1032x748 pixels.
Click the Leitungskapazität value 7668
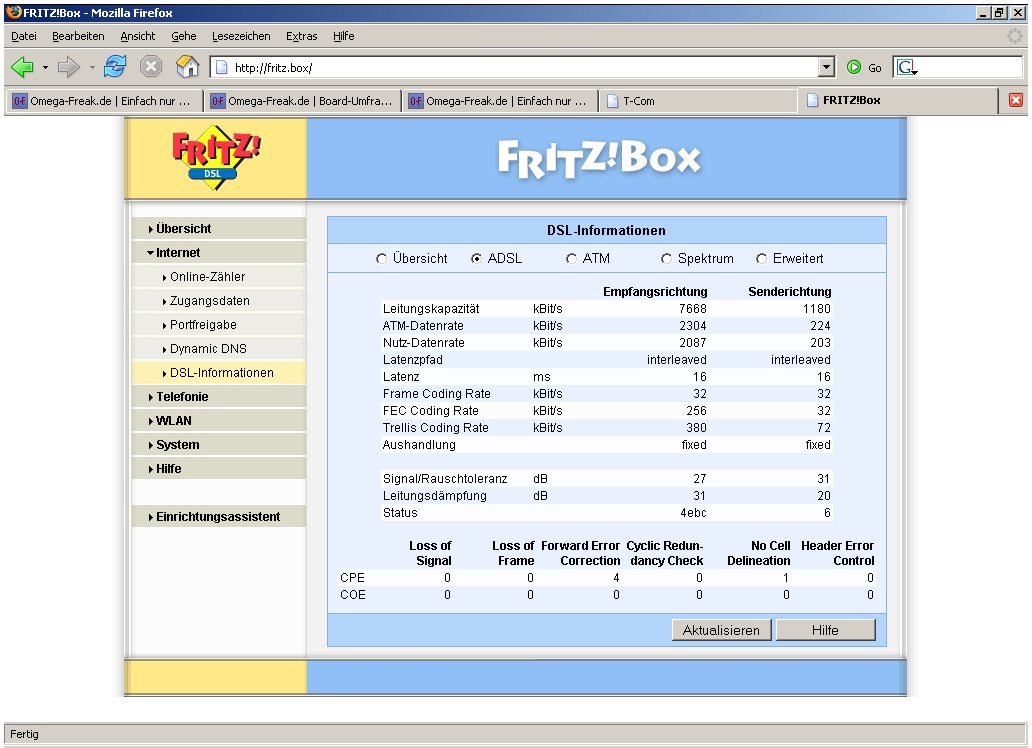tap(692, 309)
